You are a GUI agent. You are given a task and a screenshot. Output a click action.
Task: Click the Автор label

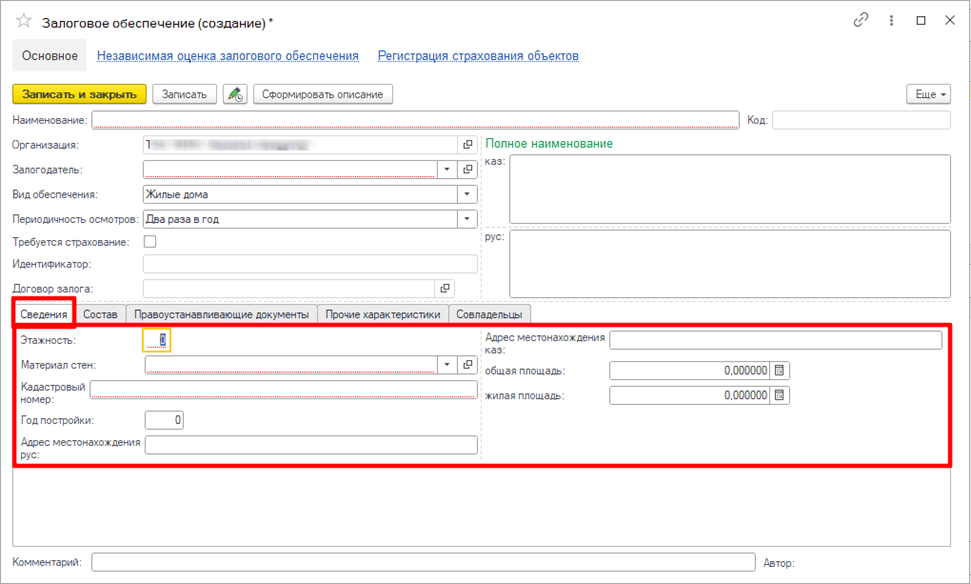coord(778,563)
